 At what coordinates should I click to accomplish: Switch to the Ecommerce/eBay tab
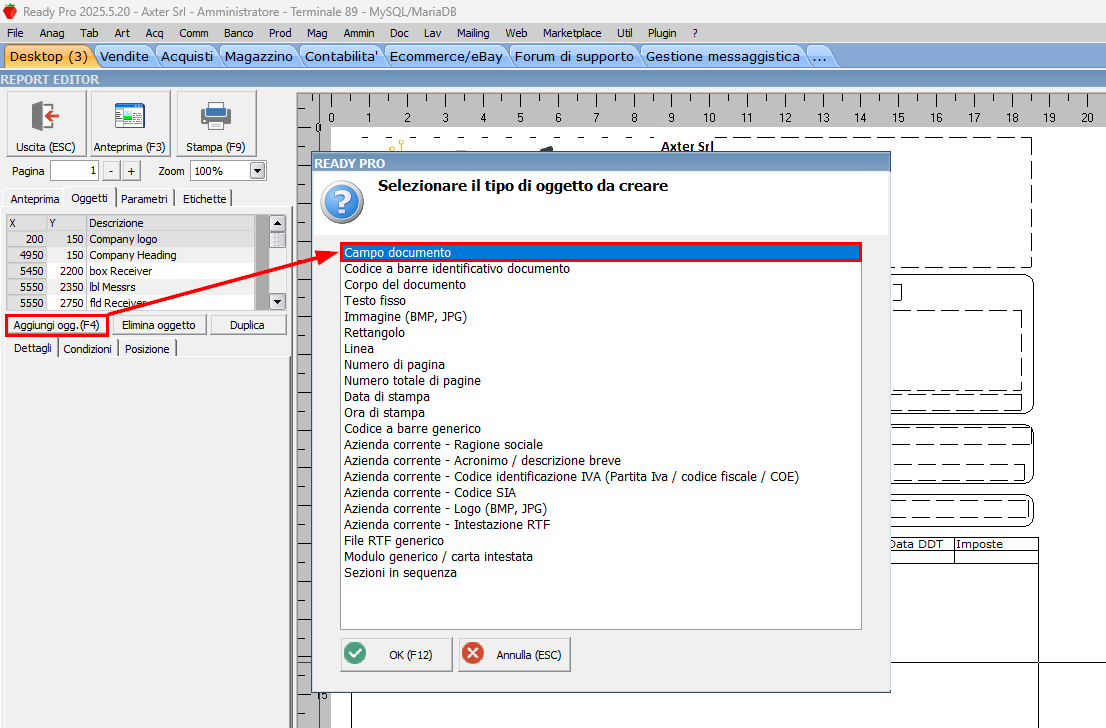[446, 56]
